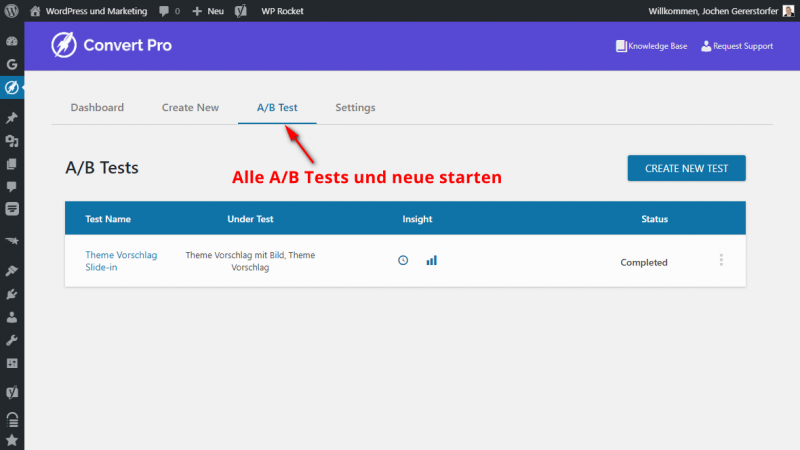Open the Posts pushpin icon in sidebar

(12, 117)
